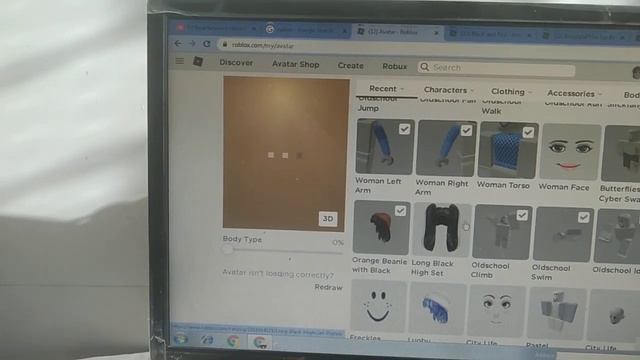Select Freckles smiley face item
Screen dimensions: 640x360
click(x=378, y=306)
